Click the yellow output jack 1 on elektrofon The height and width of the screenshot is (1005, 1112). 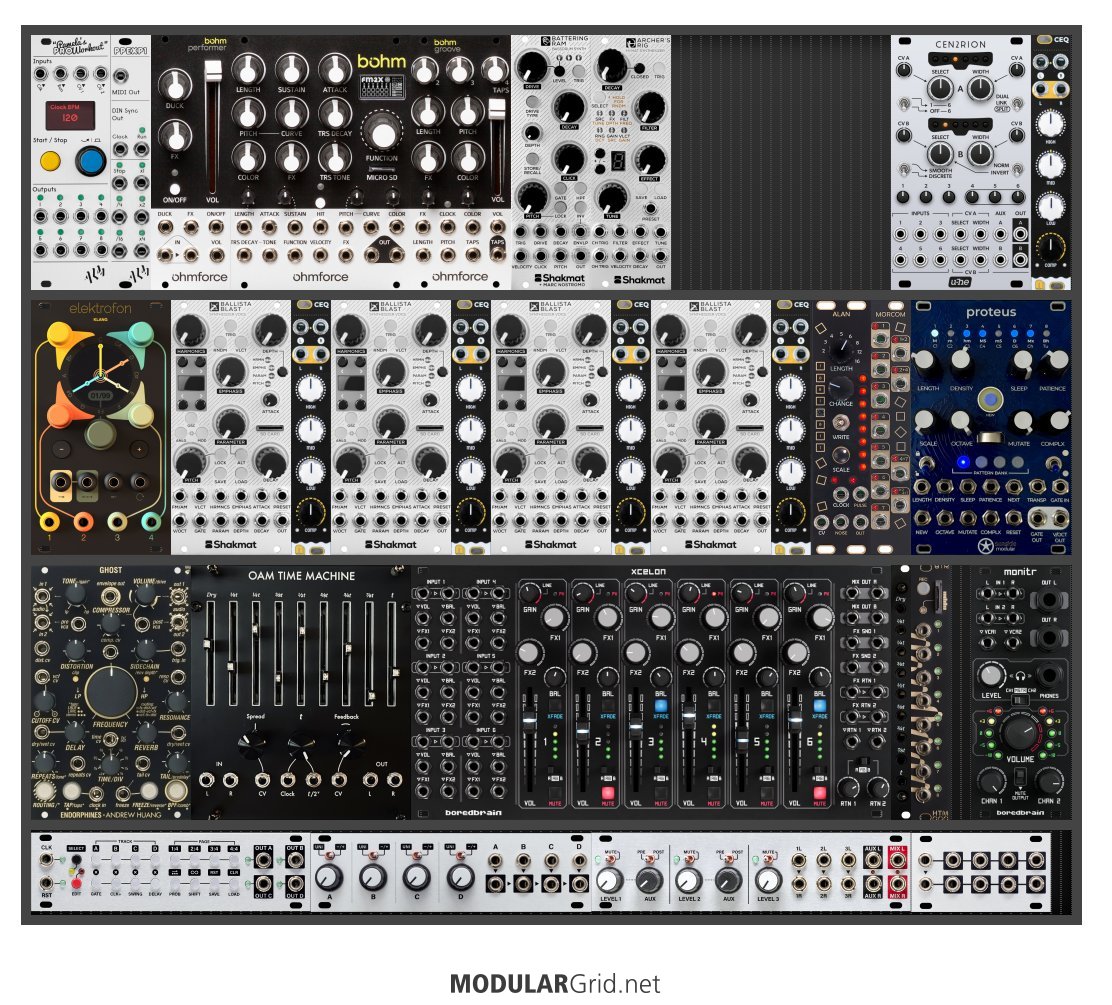point(50,522)
